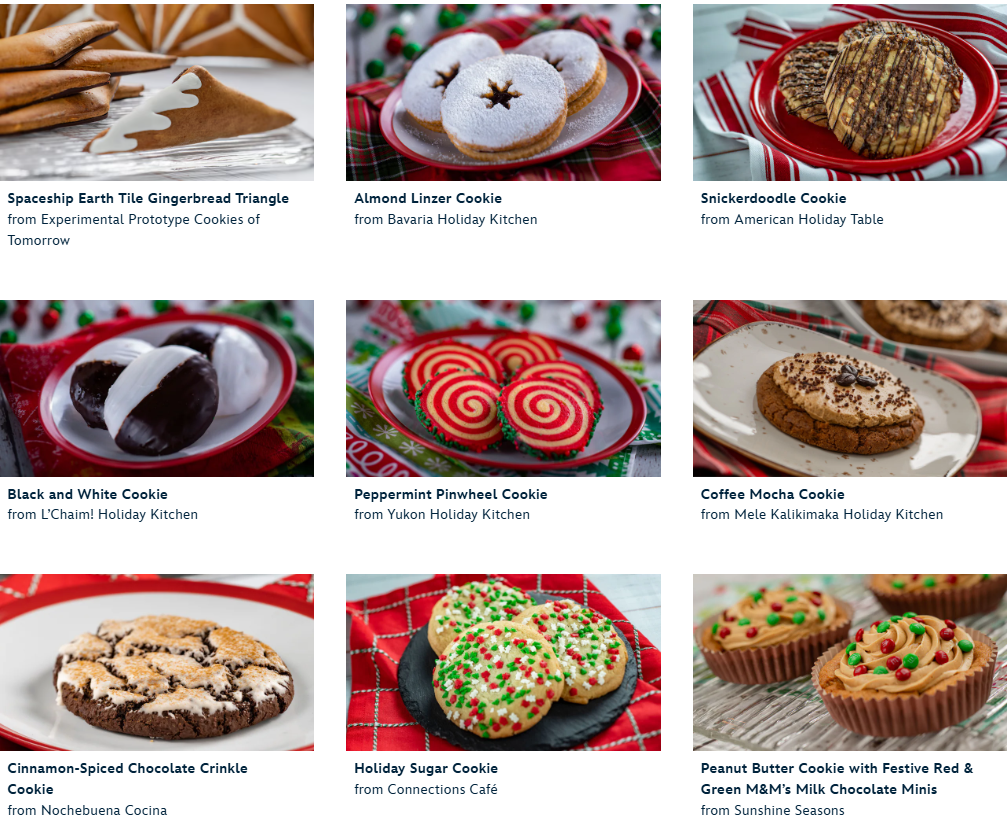Open 'from Mele Kalikimaka Holiday Kitchen' text

click(822, 514)
